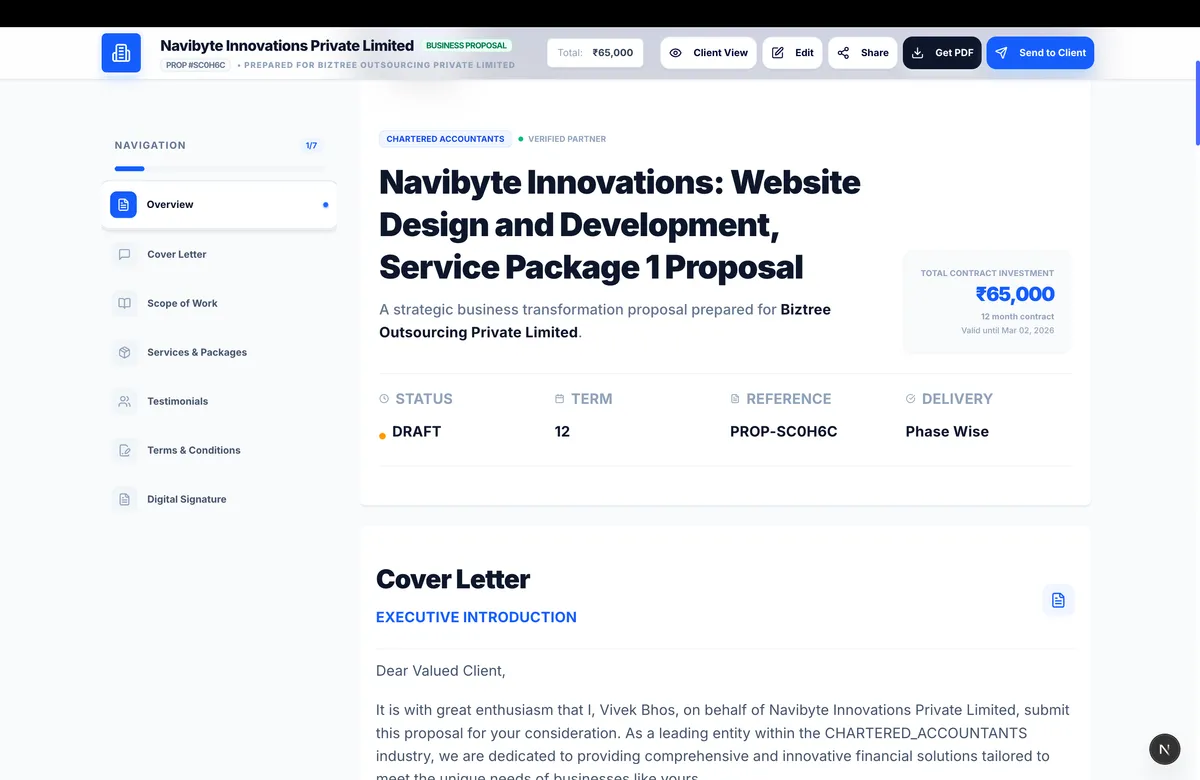Click the Total ₹65,000 field
Image resolution: width=1200 pixels, height=780 pixels.
[x=594, y=52]
